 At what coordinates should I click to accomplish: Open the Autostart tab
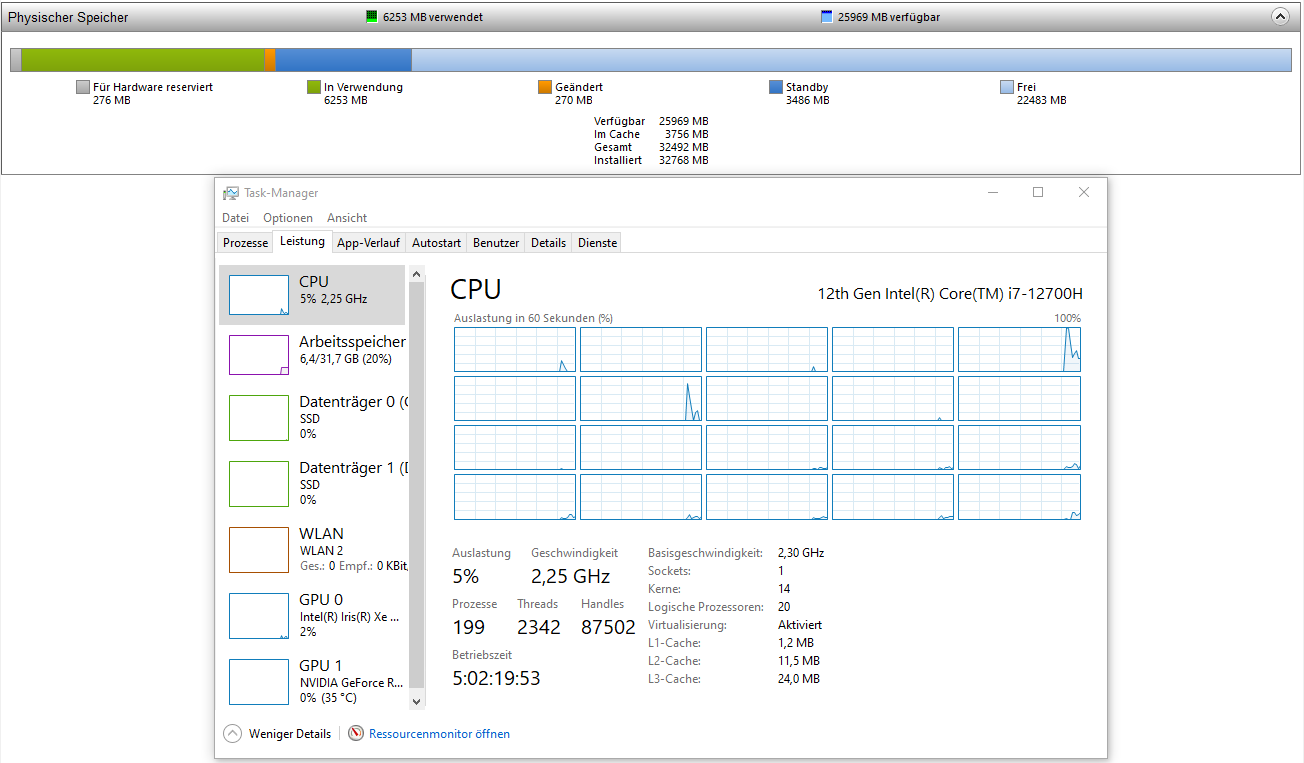(437, 243)
